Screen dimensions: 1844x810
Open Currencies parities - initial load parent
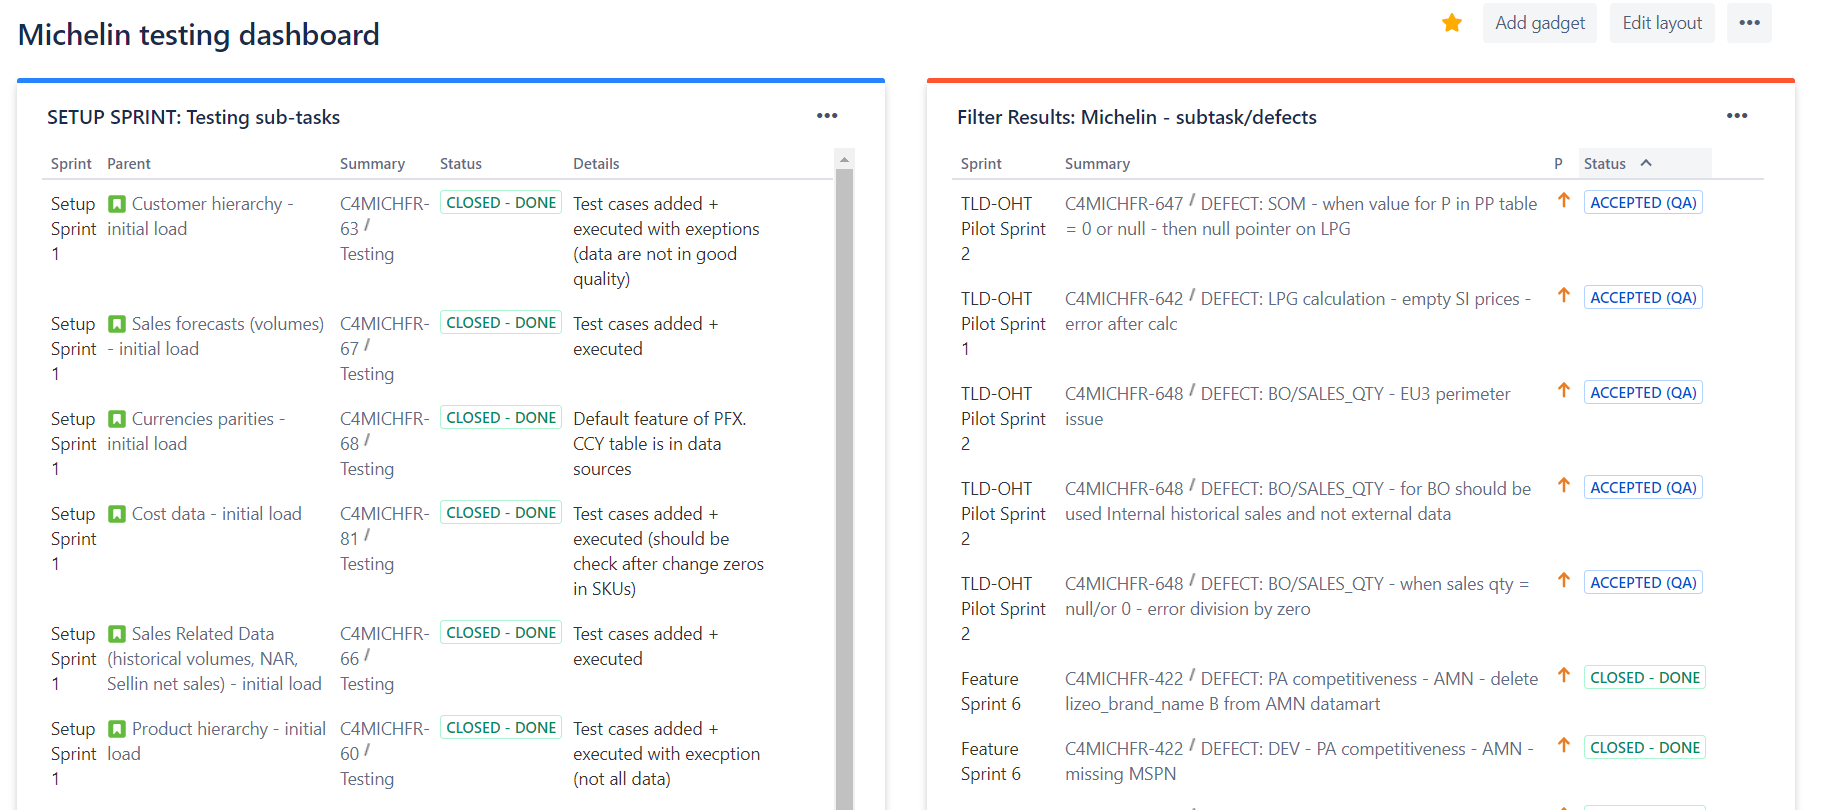tap(208, 419)
